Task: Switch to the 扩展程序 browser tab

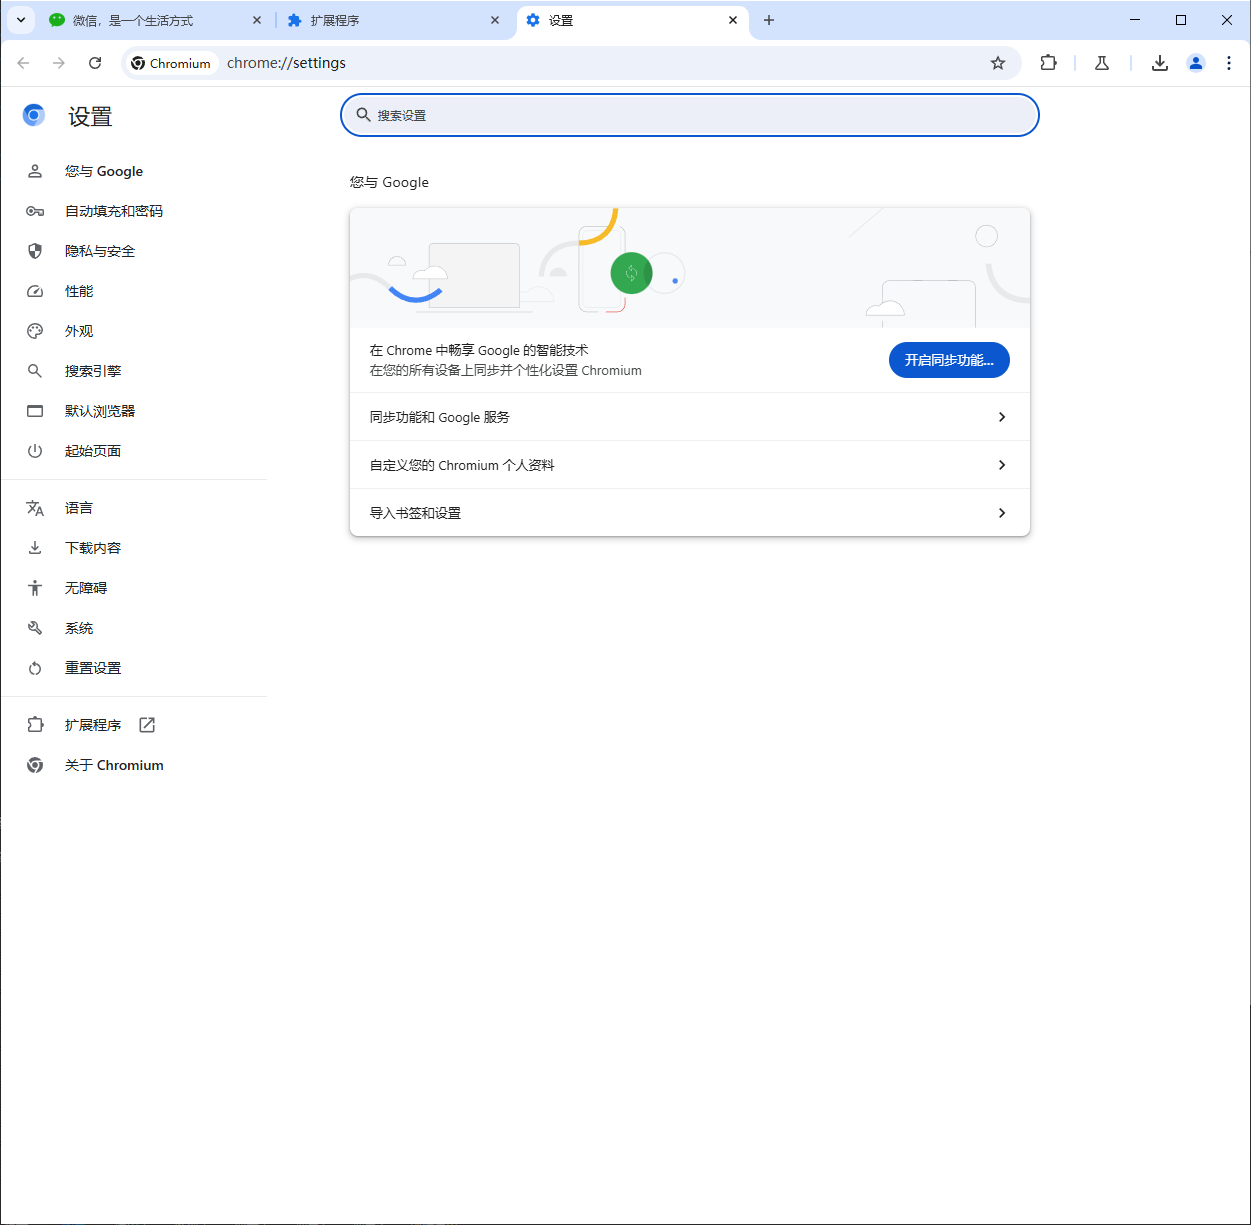Action: (394, 20)
